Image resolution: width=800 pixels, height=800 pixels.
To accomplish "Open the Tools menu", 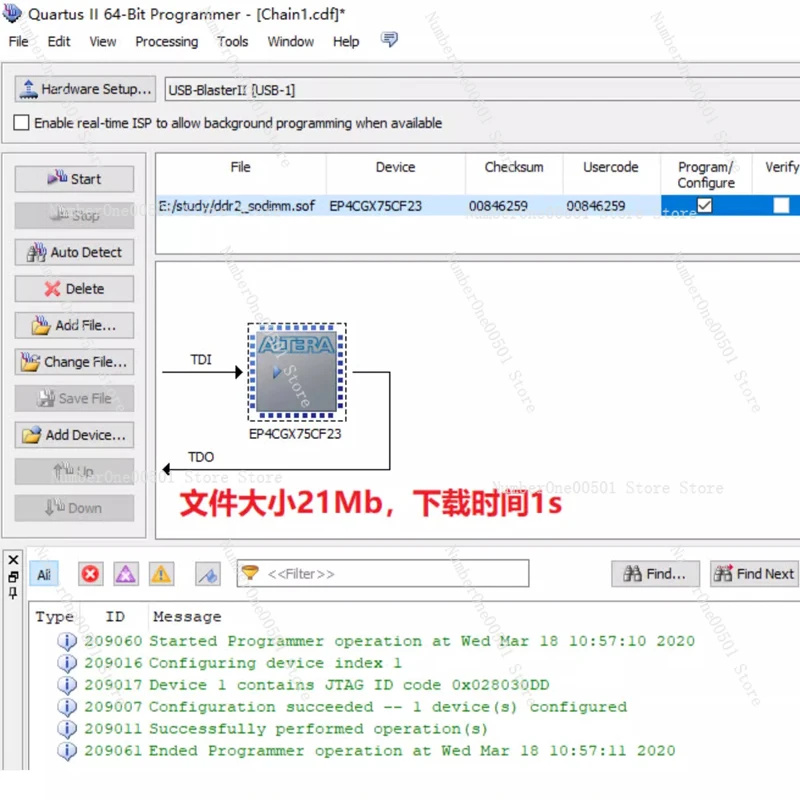I will click(233, 41).
